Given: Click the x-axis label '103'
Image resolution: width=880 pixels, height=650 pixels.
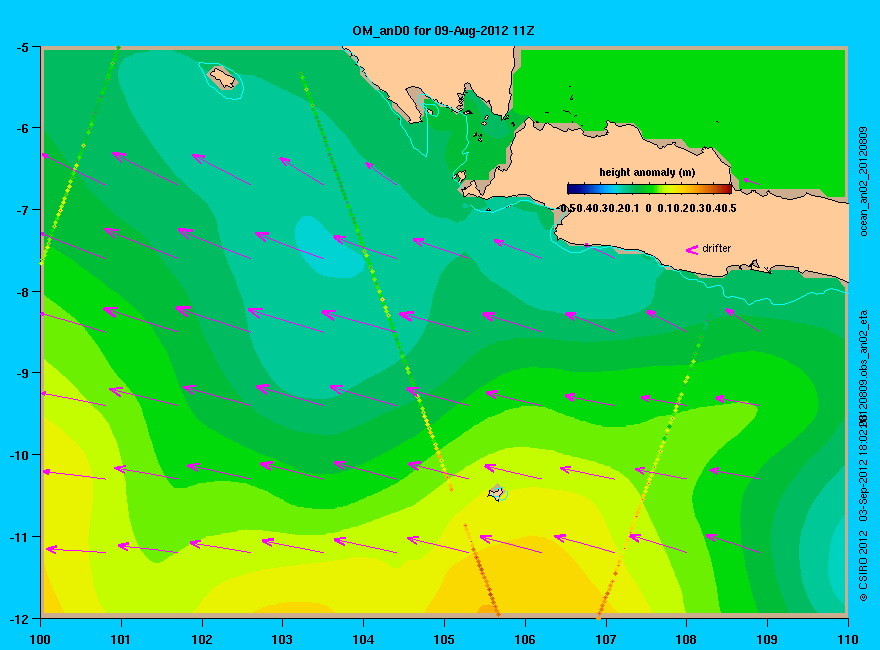Looking at the screenshot, I should point(282,639).
